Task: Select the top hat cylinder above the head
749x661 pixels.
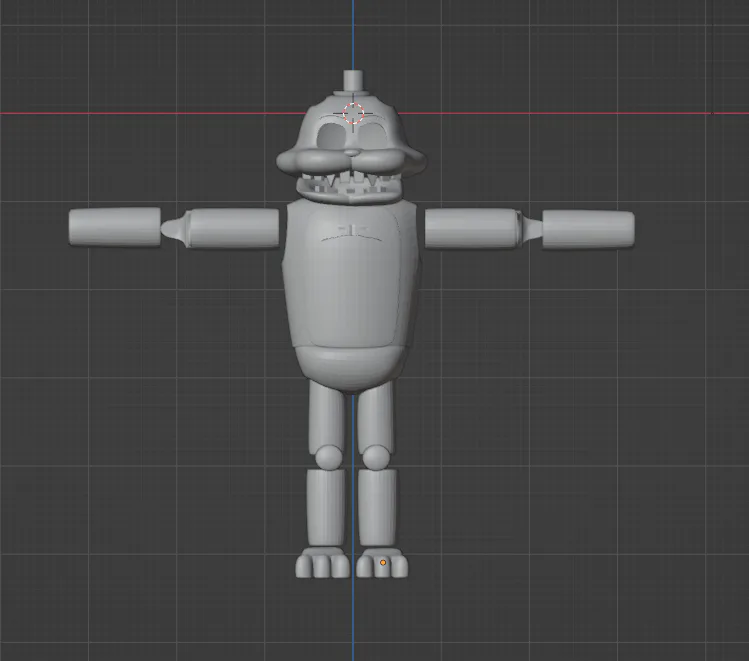Action: (353, 81)
